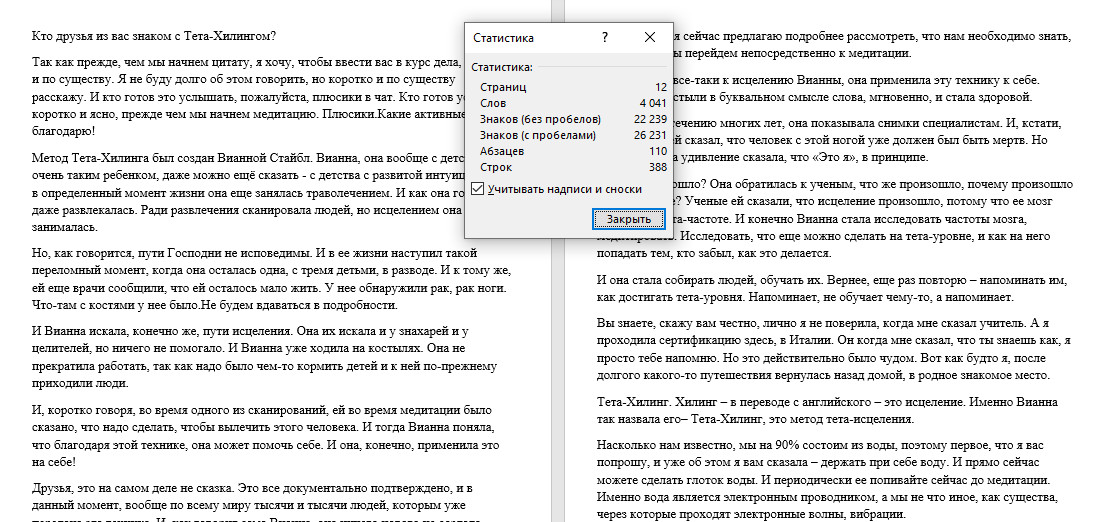Screen dimensions: 1113x522
Task: Click paragraph starting Но, как говорится, пути Господни
Action: (272, 279)
